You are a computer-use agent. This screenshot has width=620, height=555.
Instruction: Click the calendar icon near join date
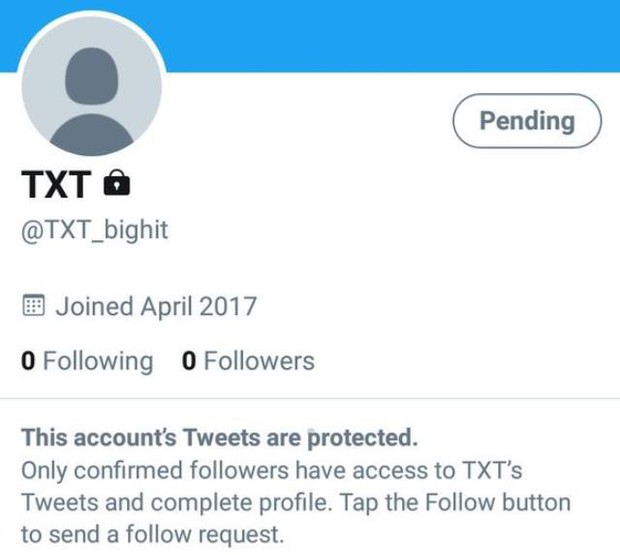pyautogui.click(x=33, y=305)
